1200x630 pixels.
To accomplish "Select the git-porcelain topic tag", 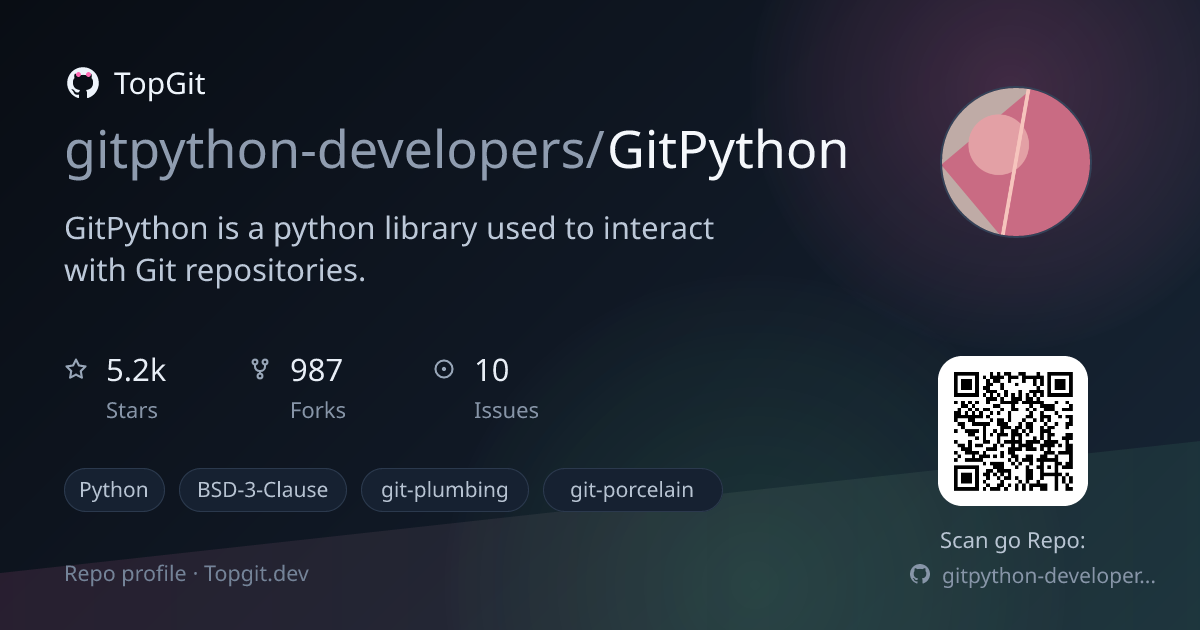I will [632, 490].
